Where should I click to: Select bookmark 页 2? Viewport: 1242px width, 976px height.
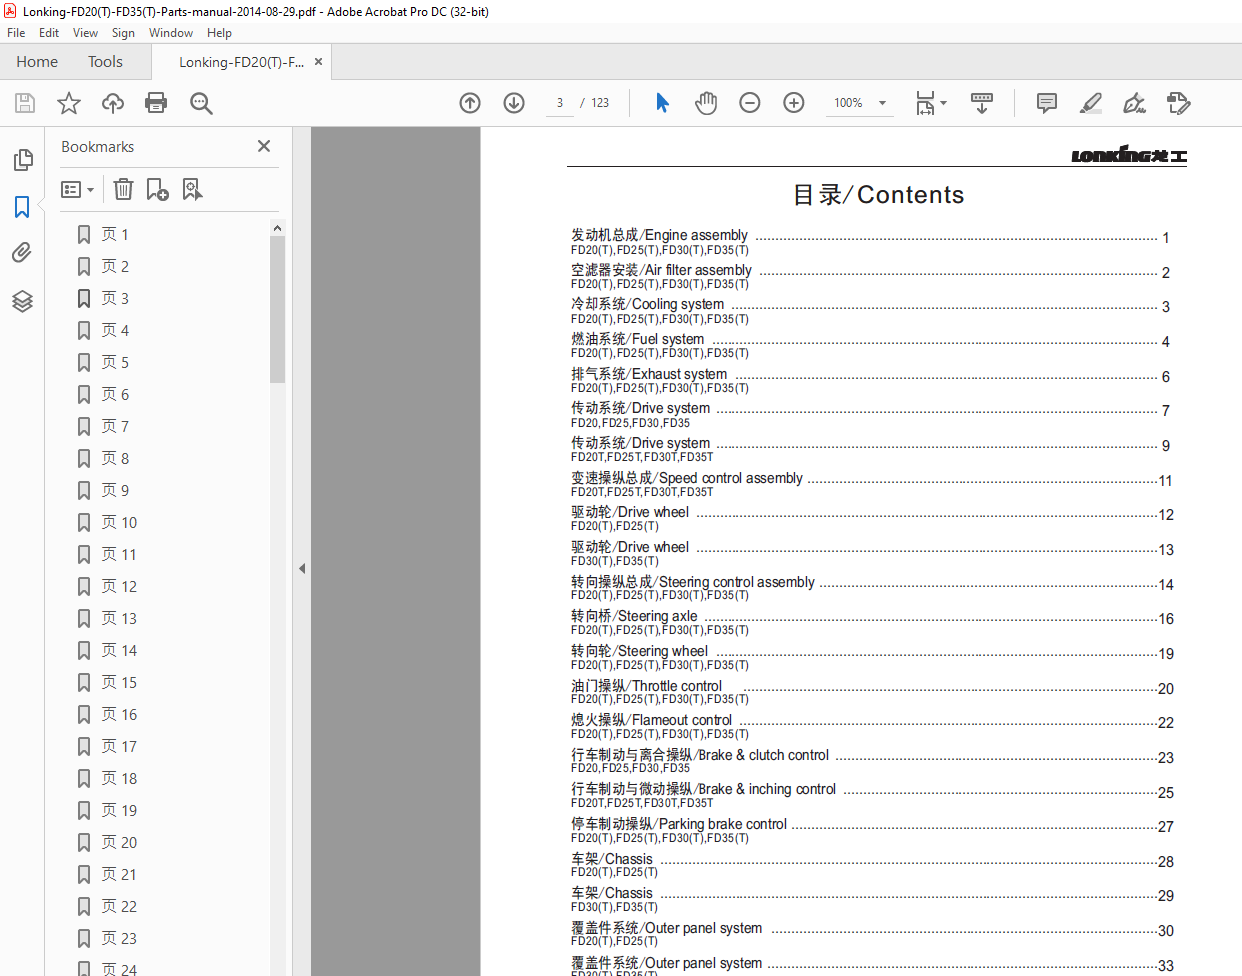[115, 266]
